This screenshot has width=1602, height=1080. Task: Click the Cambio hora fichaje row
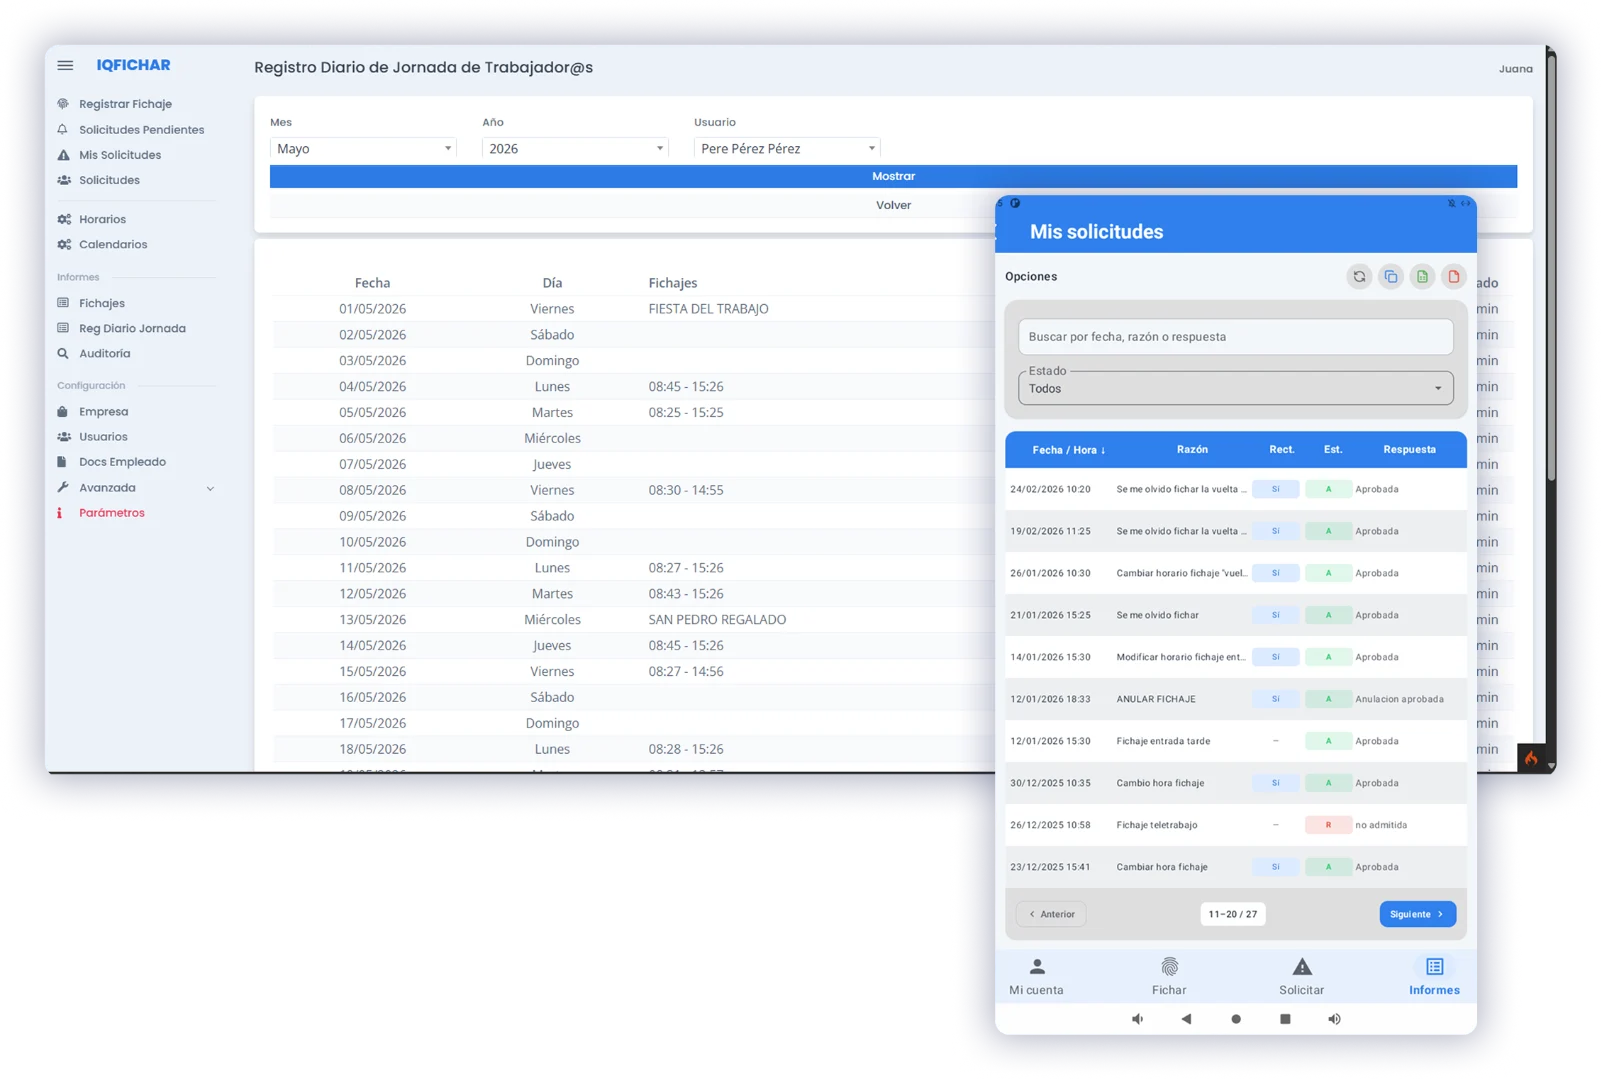point(1236,783)
